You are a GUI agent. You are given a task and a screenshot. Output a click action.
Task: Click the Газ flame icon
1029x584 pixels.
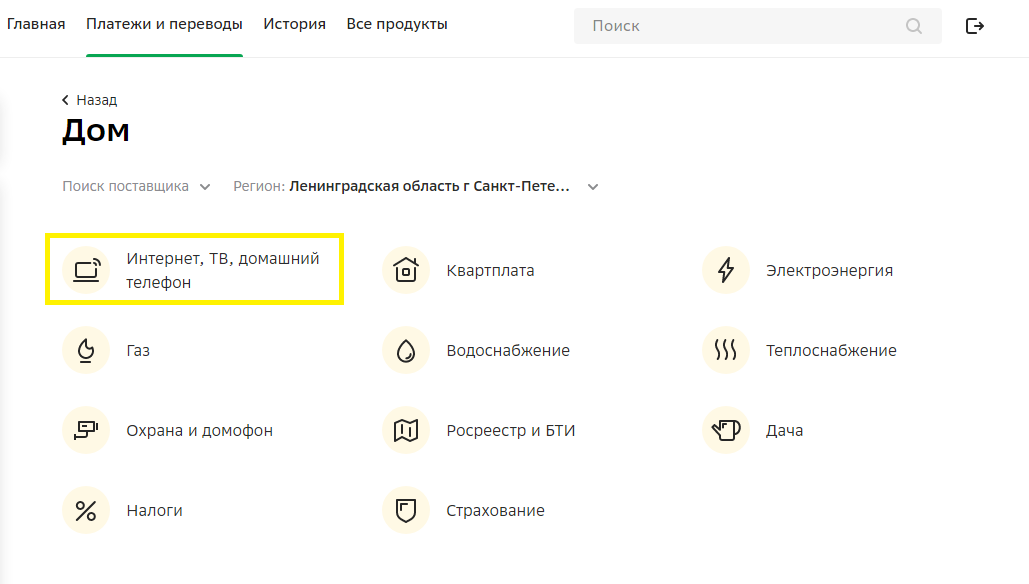pyautogui.click(x=86, y=350)
